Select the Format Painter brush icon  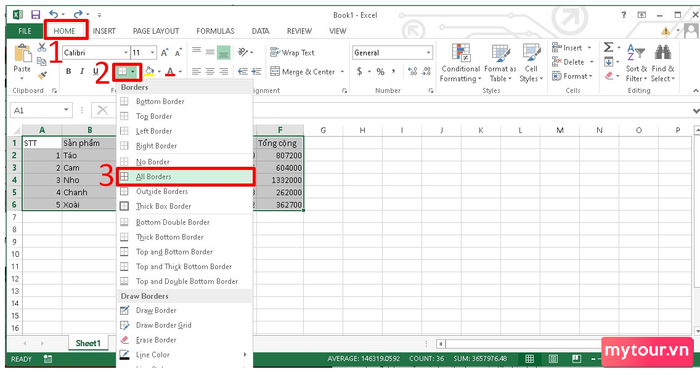(x=42, y=75)
